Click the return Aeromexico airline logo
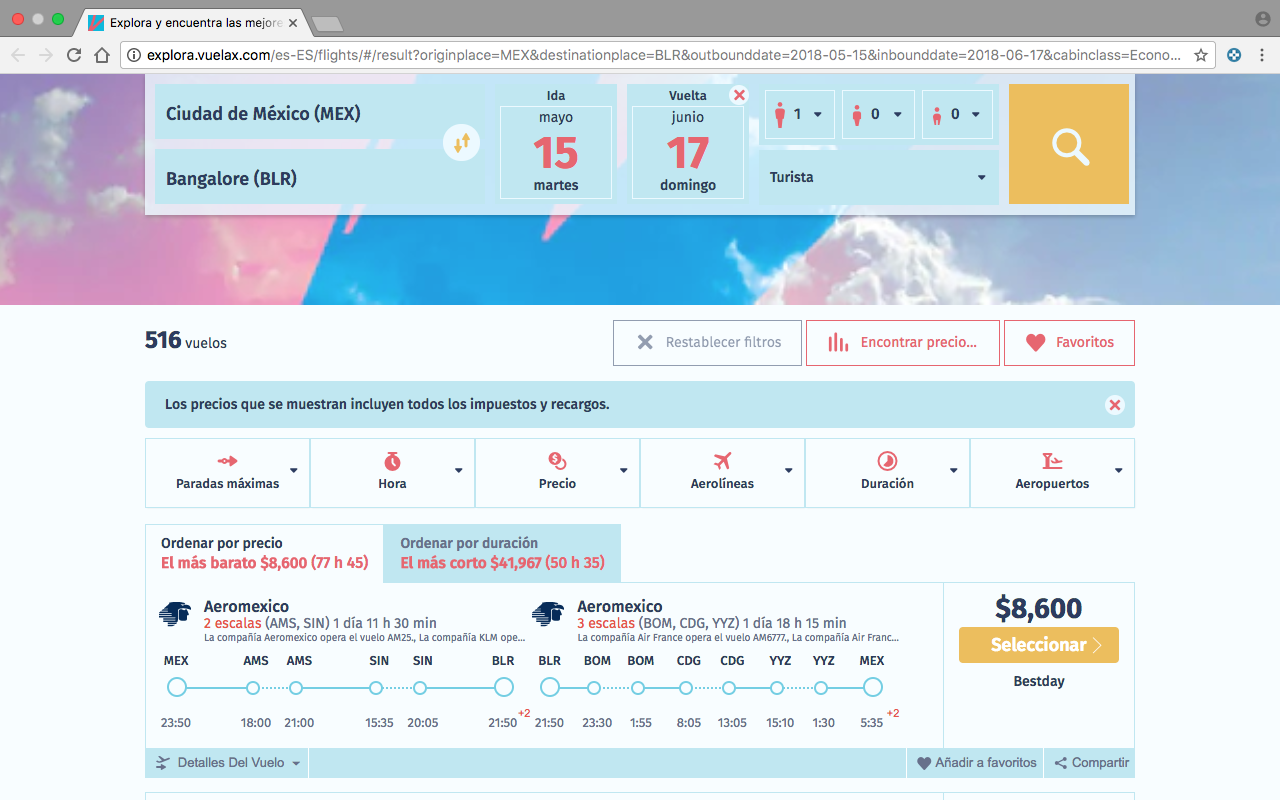 pos(548,613)
